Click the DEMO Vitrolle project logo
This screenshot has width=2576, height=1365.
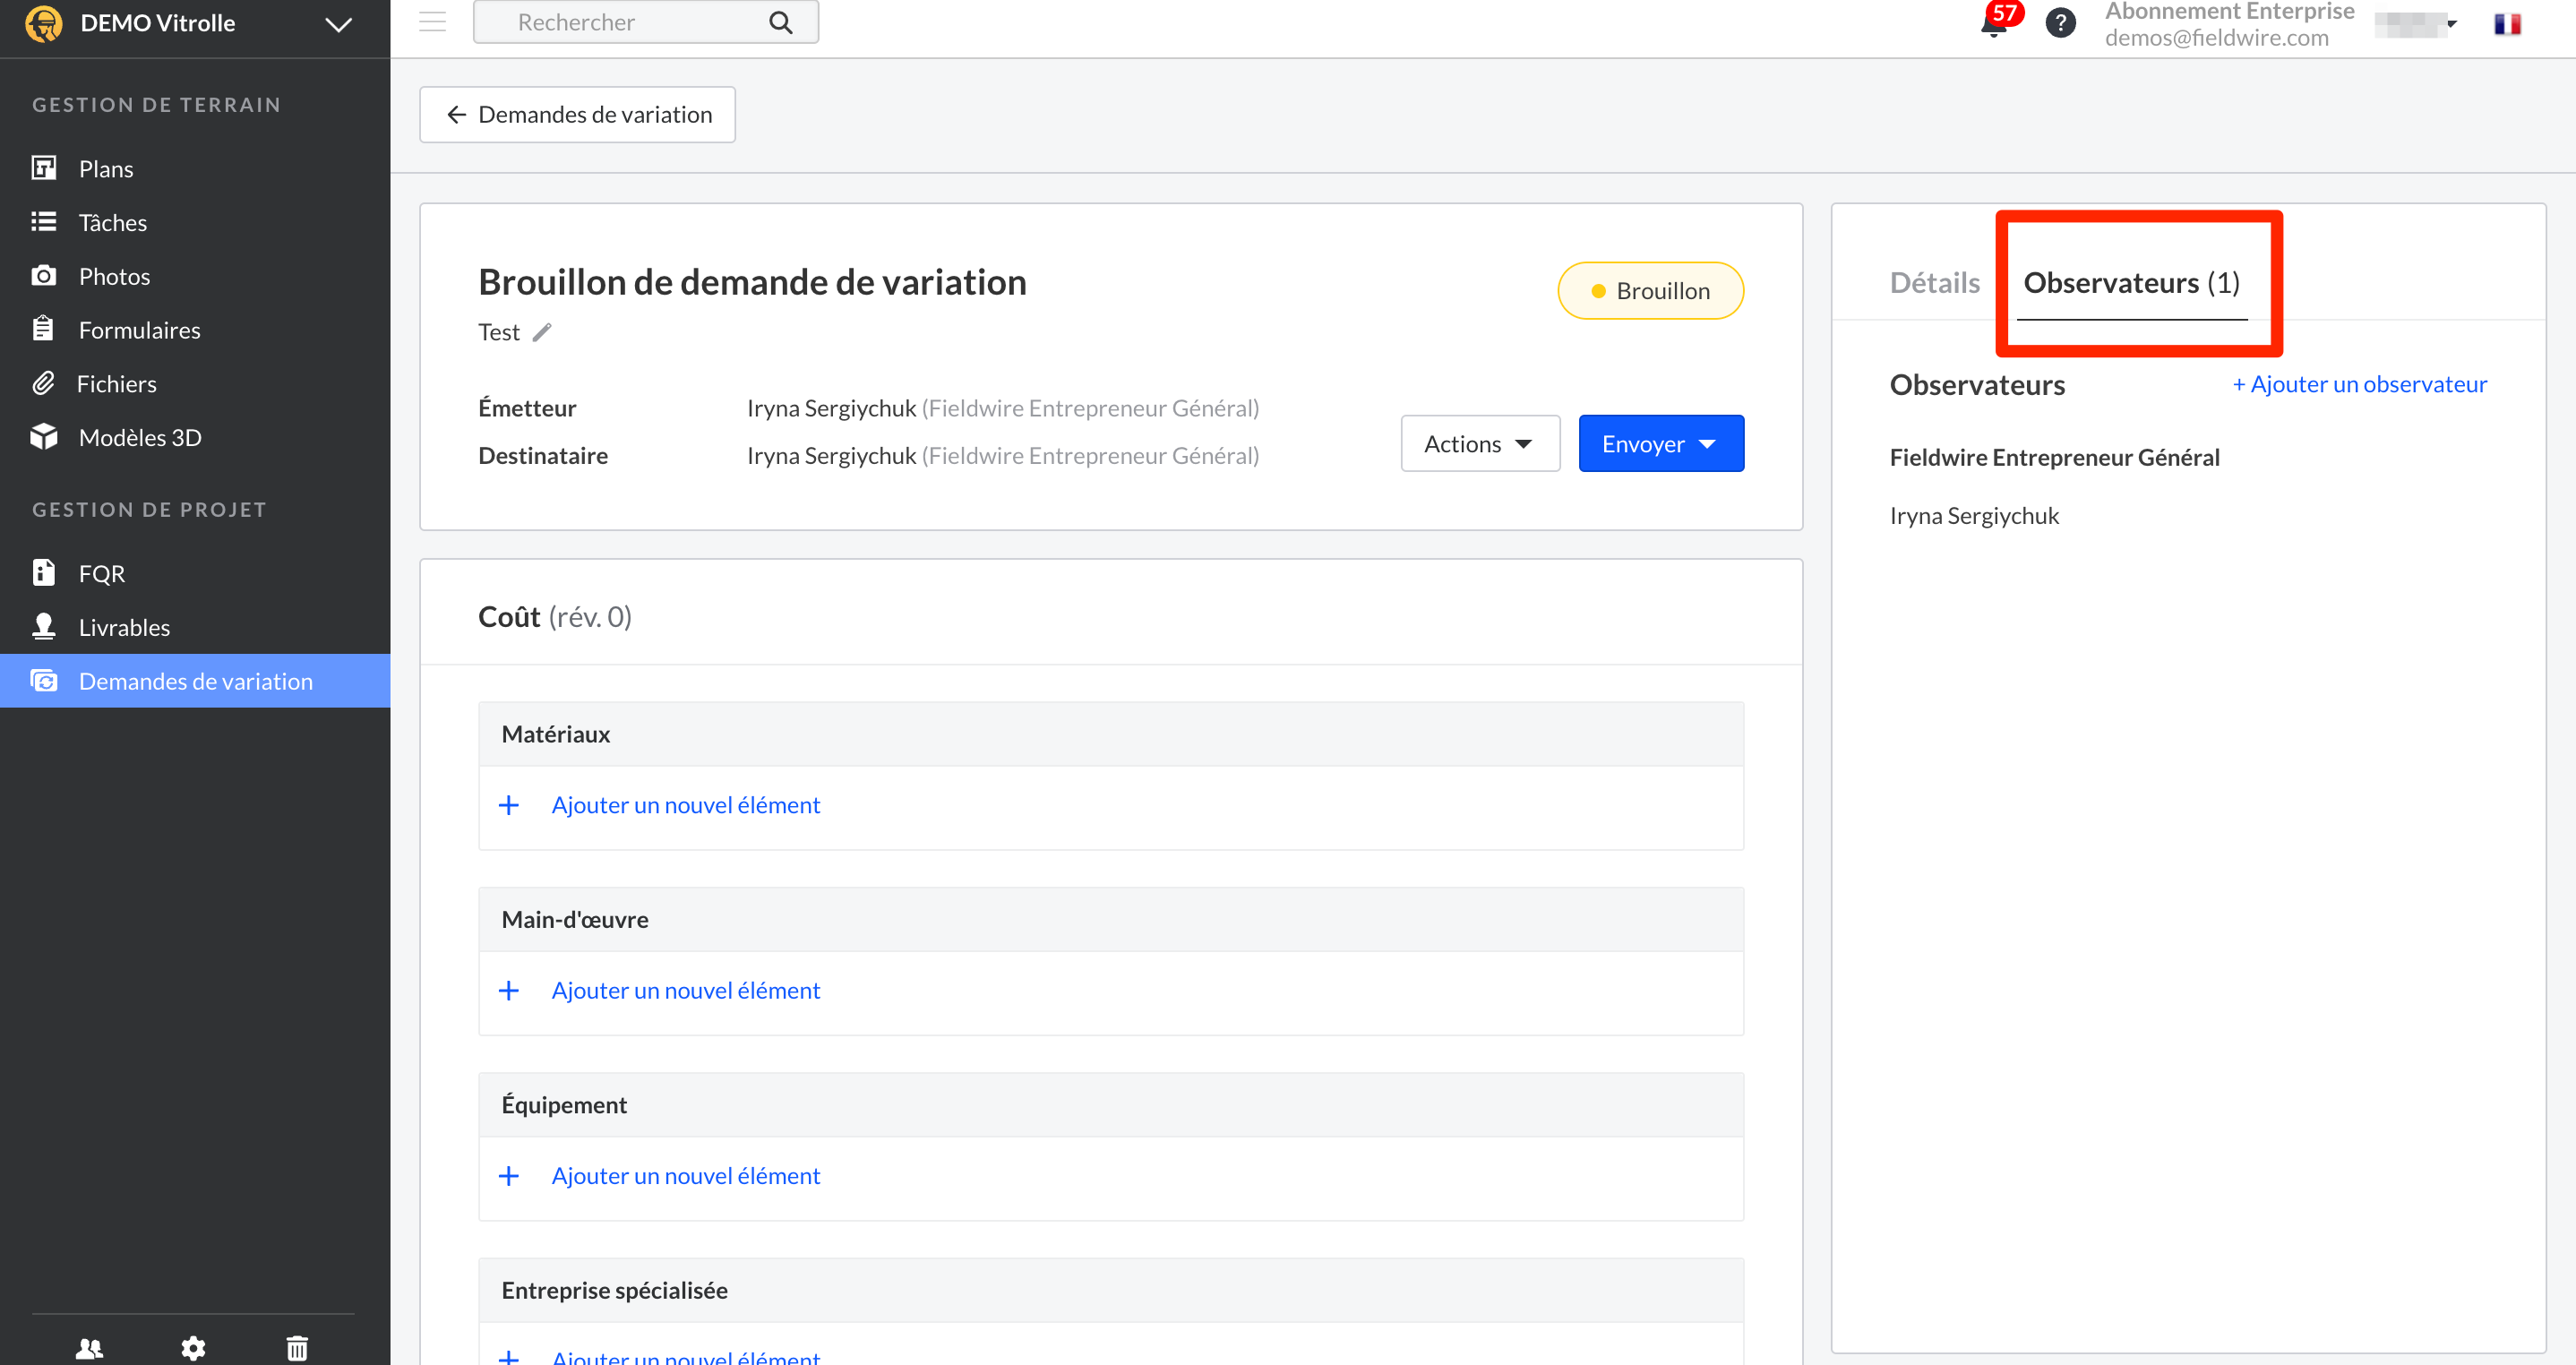[43, 22]
